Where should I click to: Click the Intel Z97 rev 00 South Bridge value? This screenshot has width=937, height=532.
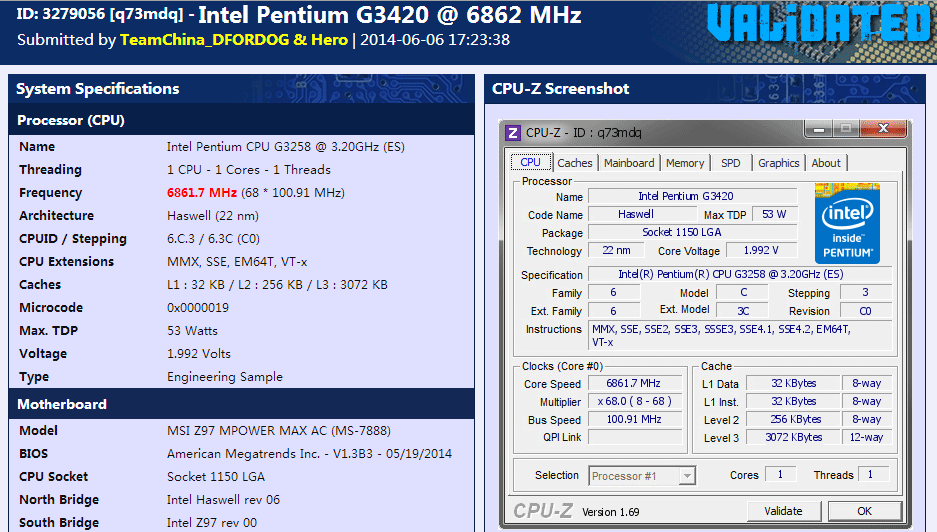[212, 522]
